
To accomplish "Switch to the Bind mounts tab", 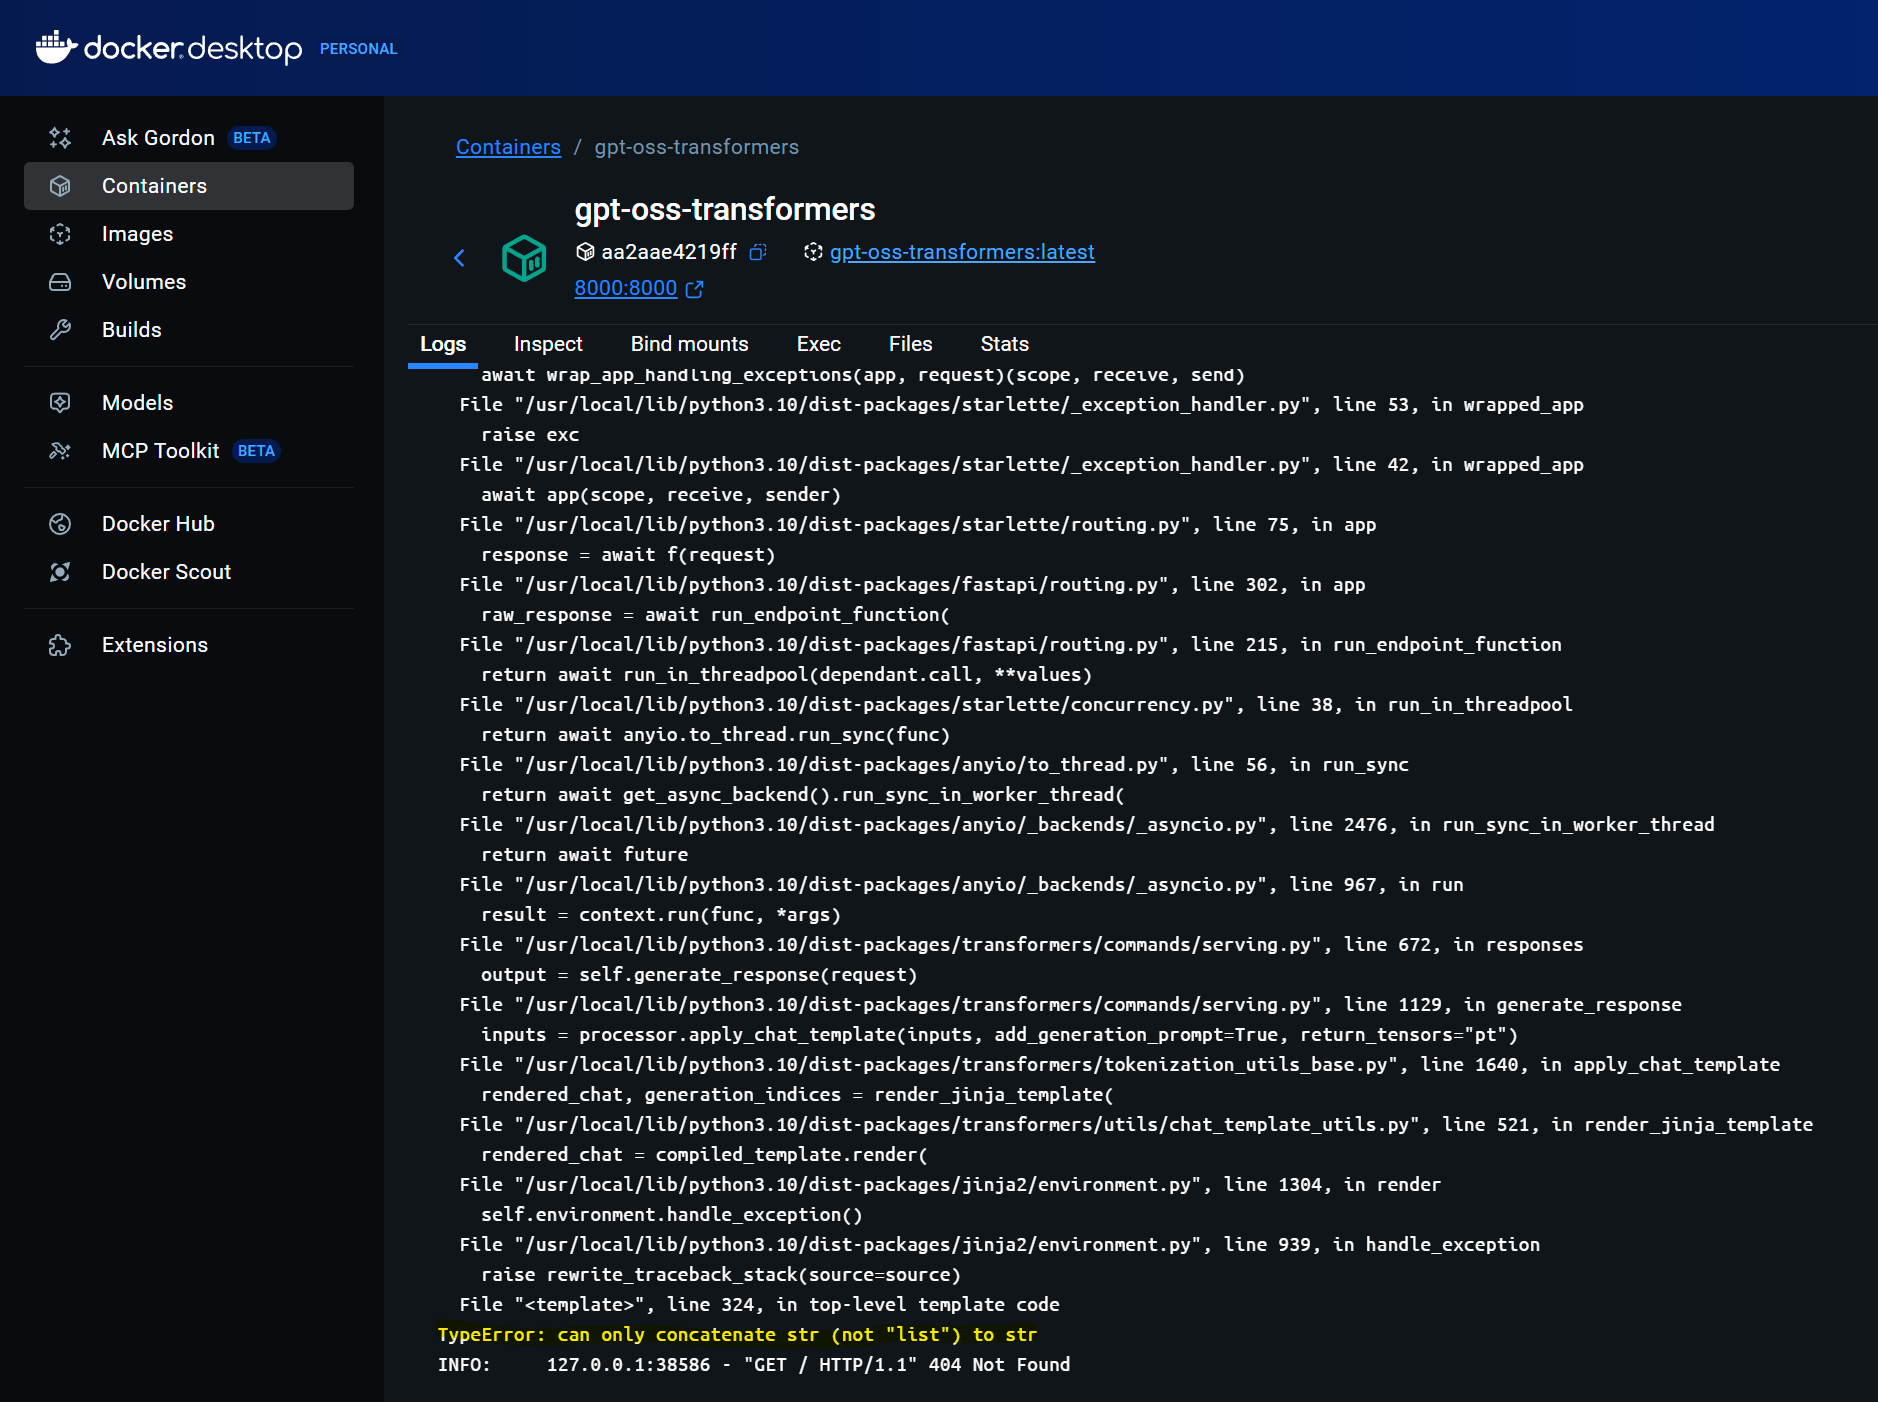I will click(x=690, y=344).
